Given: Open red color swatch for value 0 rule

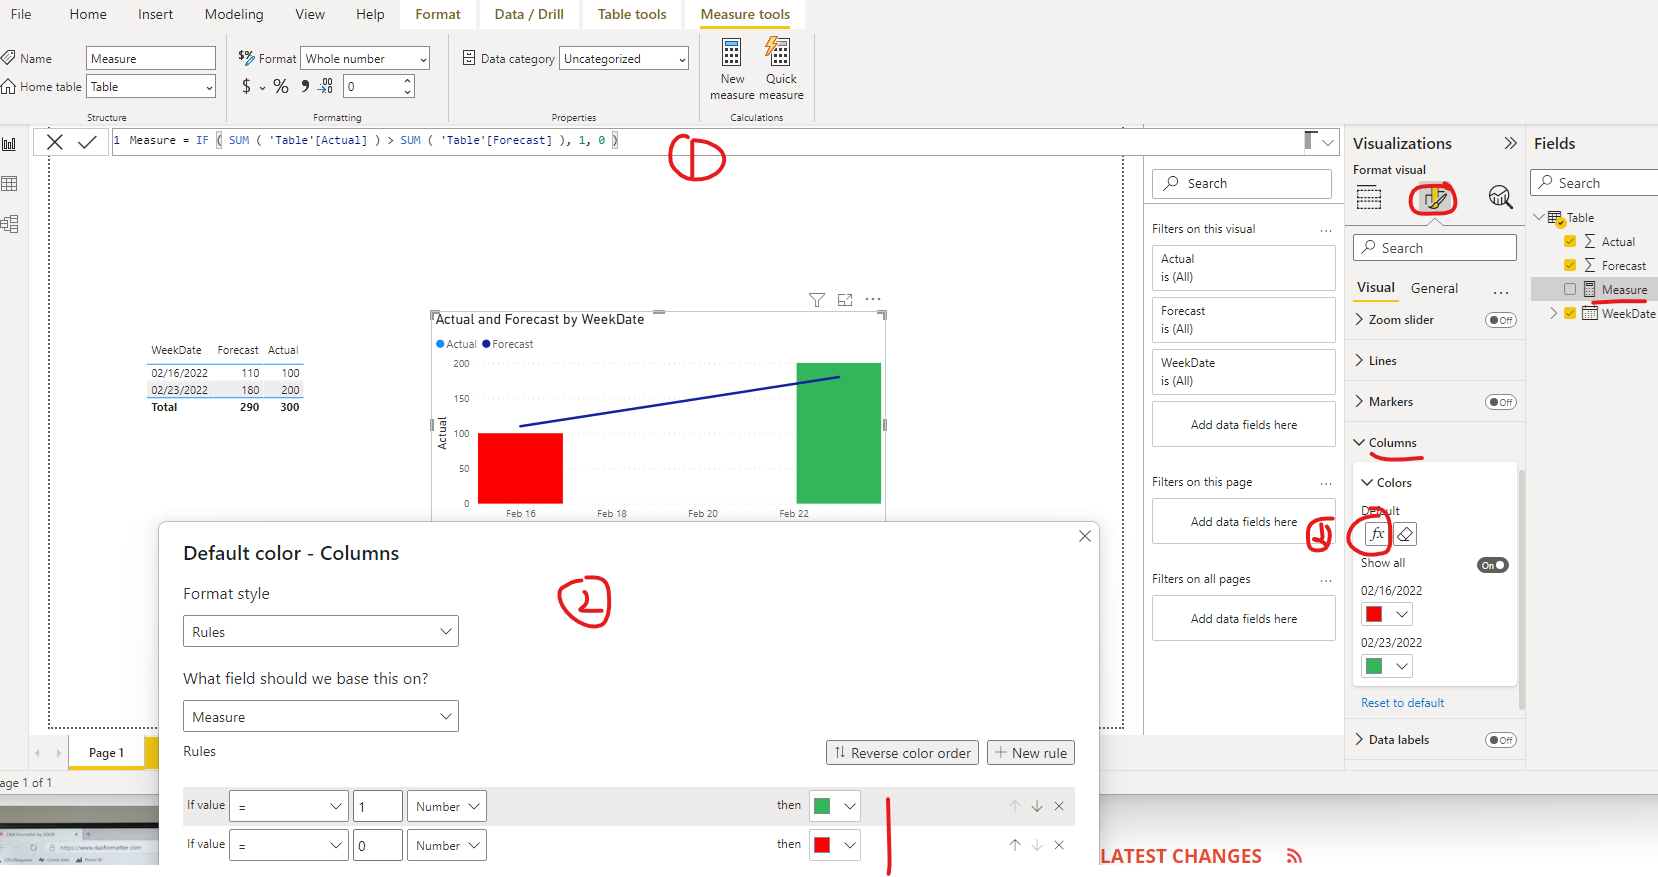Looking at the screenshot, I should pos(835,845).
